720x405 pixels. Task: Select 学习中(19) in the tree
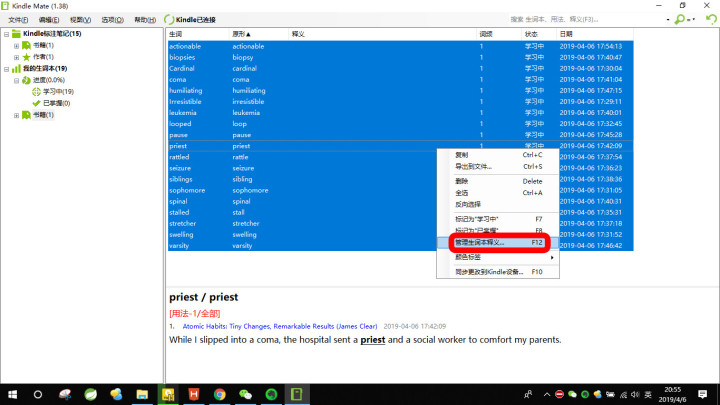click(58, 91)
